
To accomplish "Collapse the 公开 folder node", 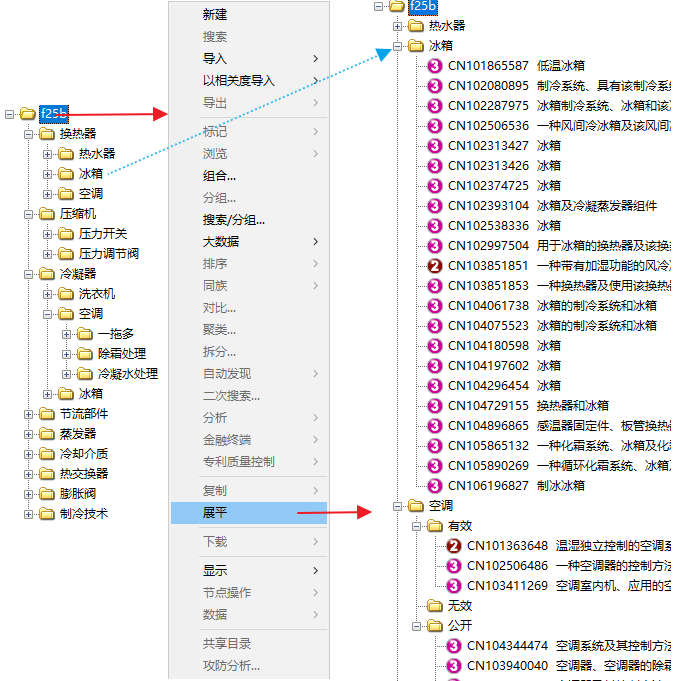I will point(417,626).
